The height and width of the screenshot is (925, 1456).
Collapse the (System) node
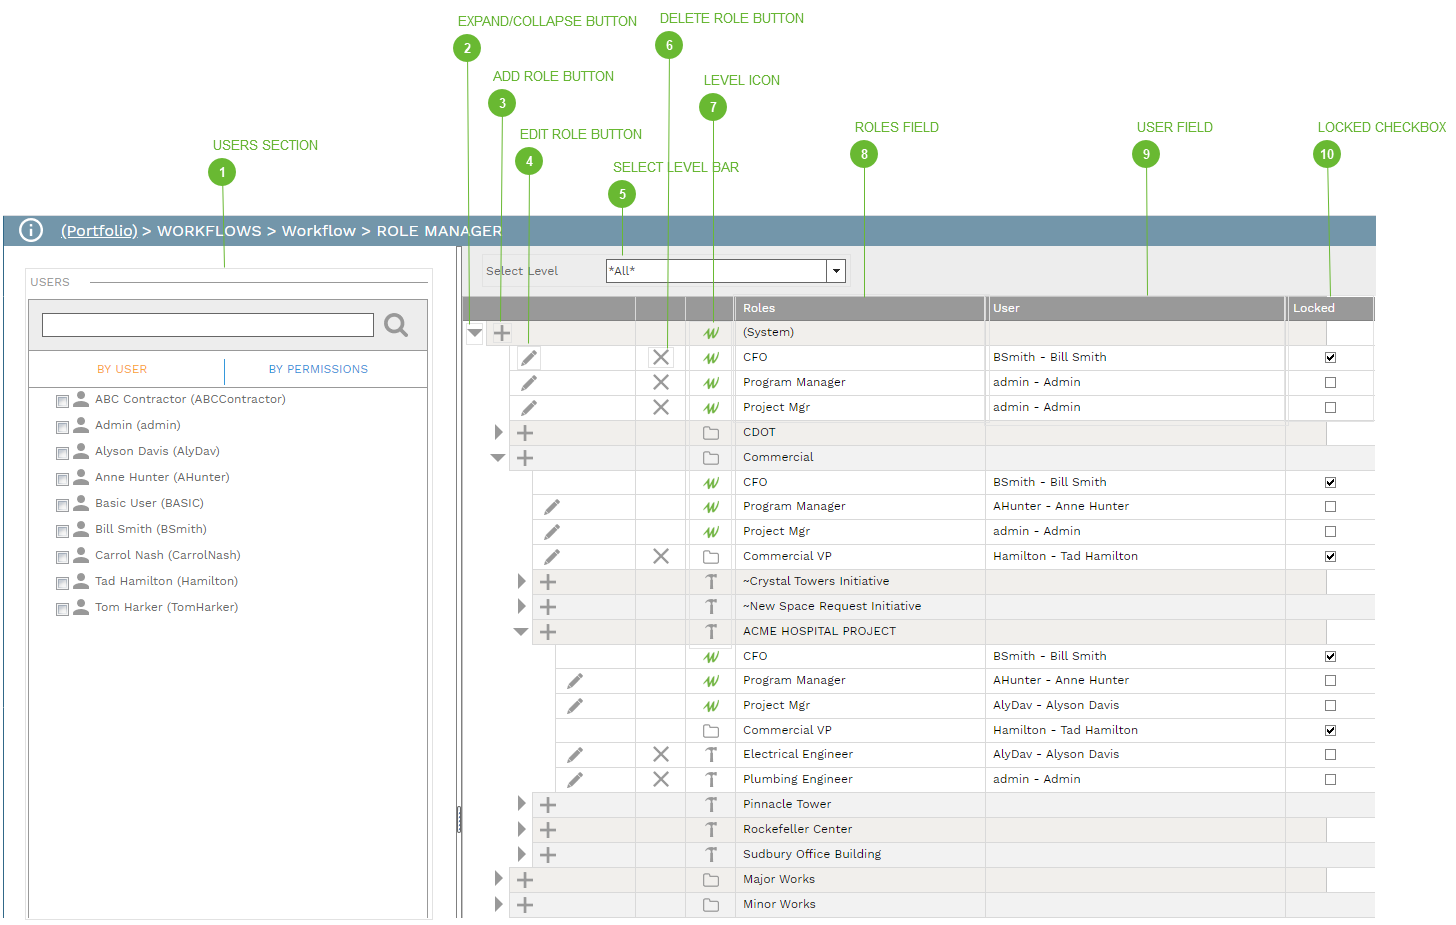pos(475,333)
